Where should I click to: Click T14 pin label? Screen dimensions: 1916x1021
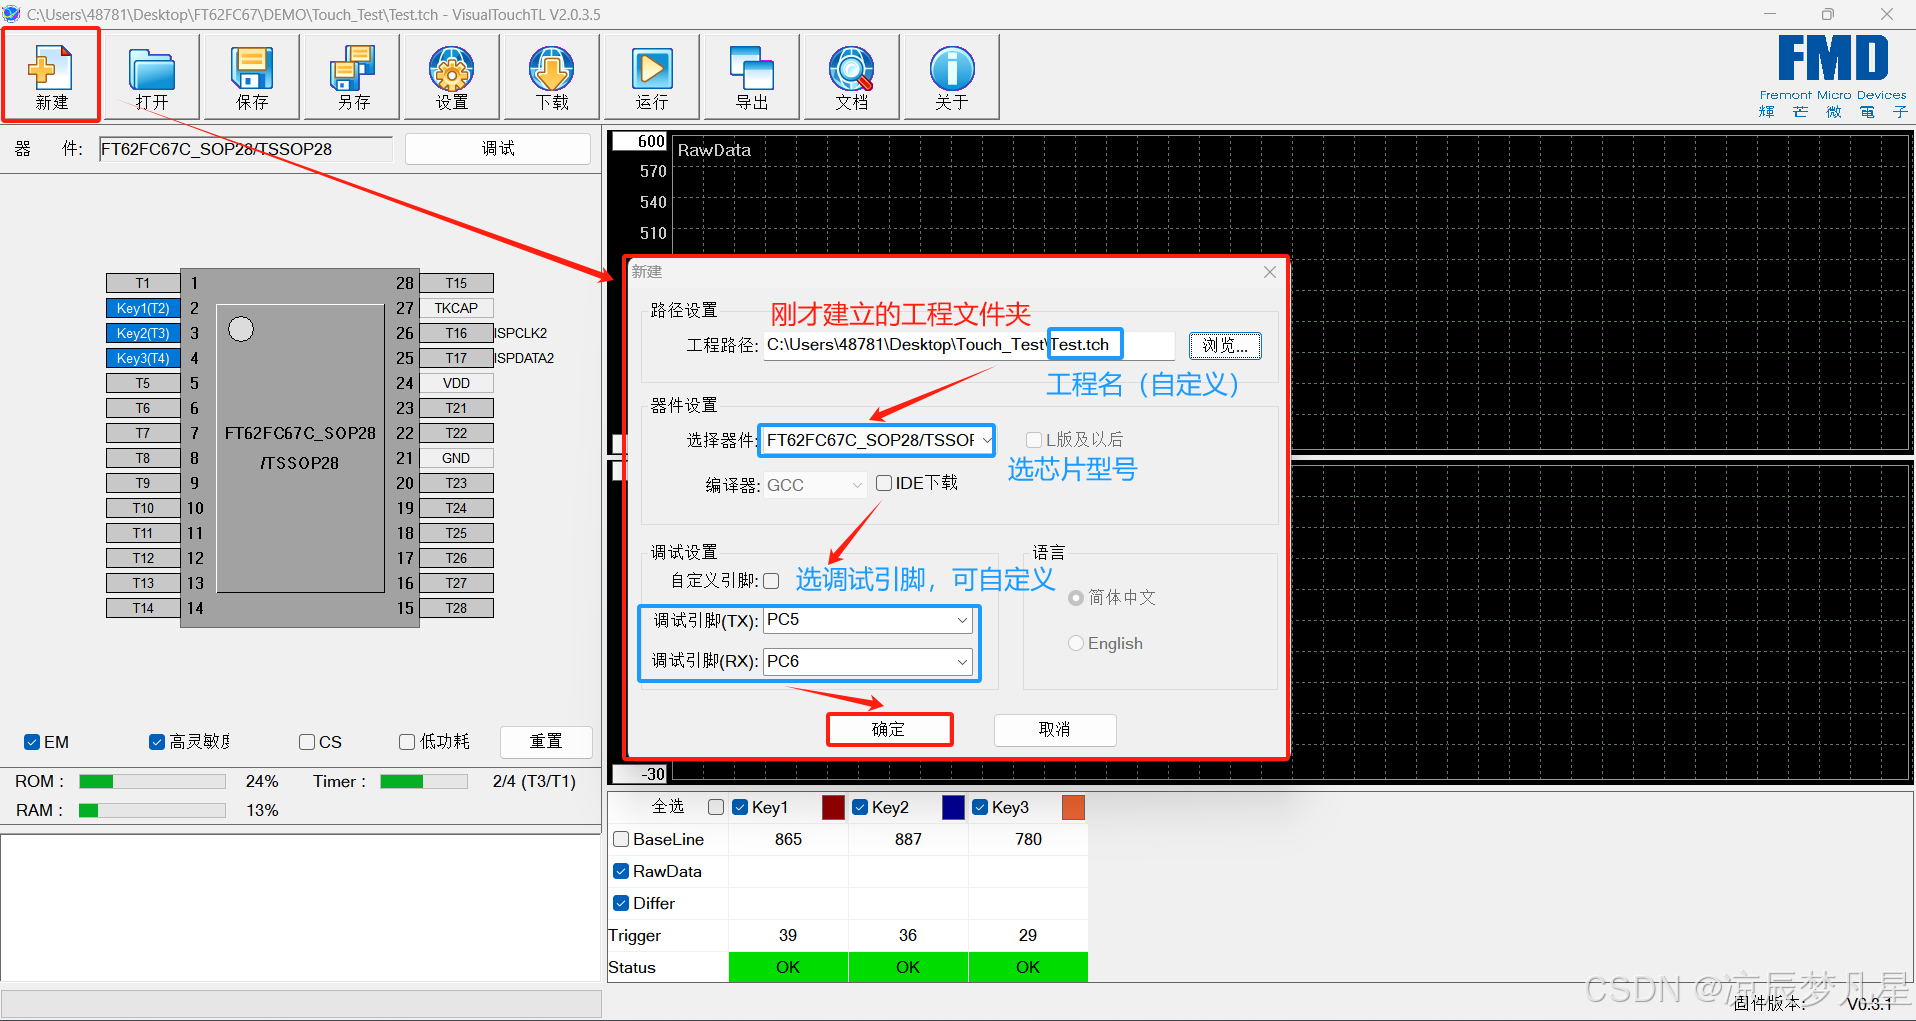(143, 608)
